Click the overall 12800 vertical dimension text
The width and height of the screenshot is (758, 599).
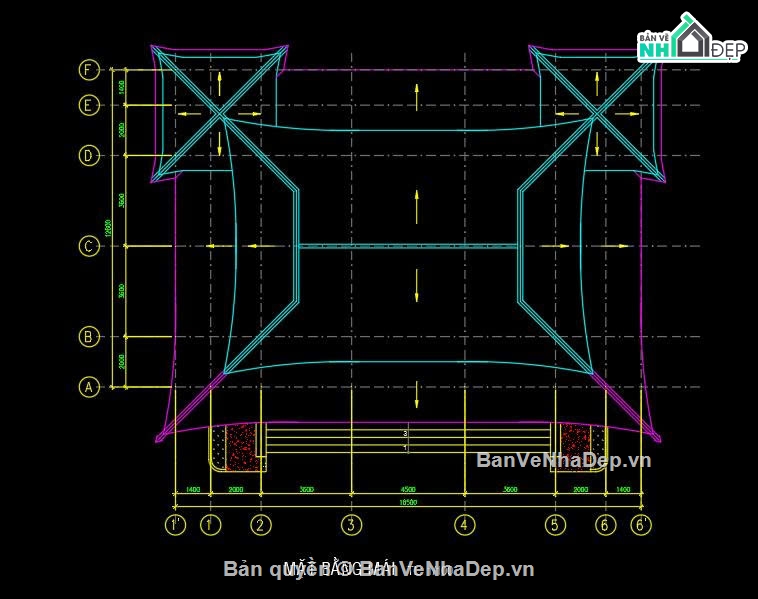[x=108, y=228]
